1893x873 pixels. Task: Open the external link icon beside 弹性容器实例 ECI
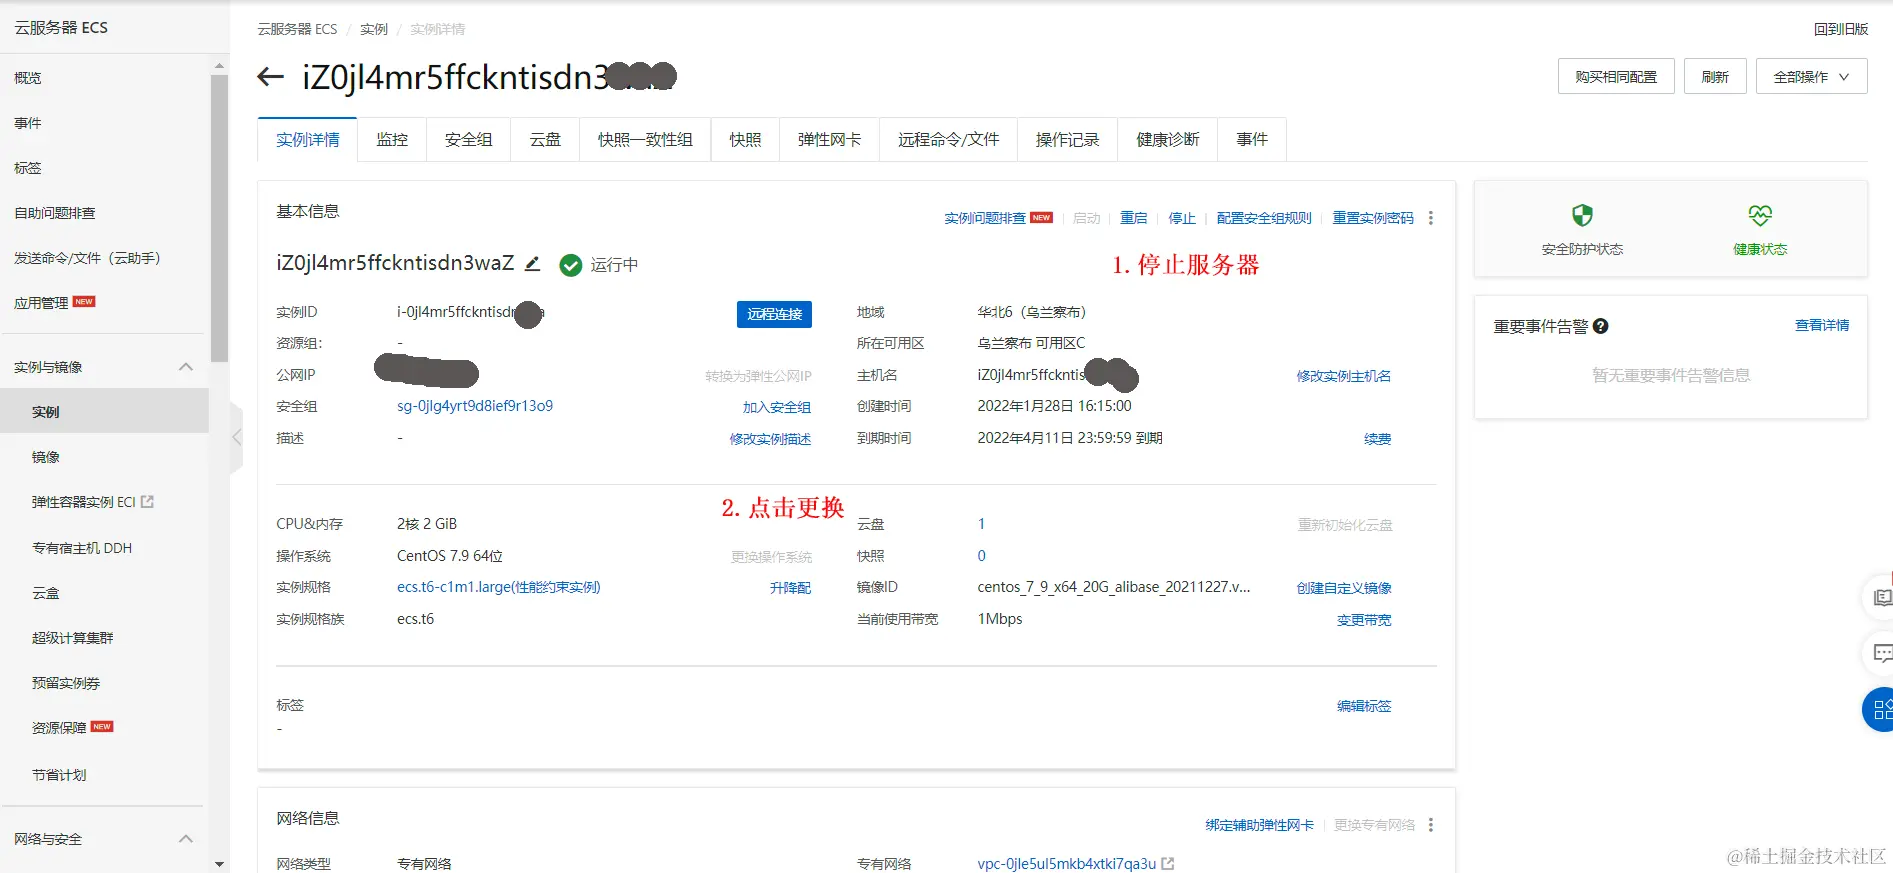pos(148,502)
